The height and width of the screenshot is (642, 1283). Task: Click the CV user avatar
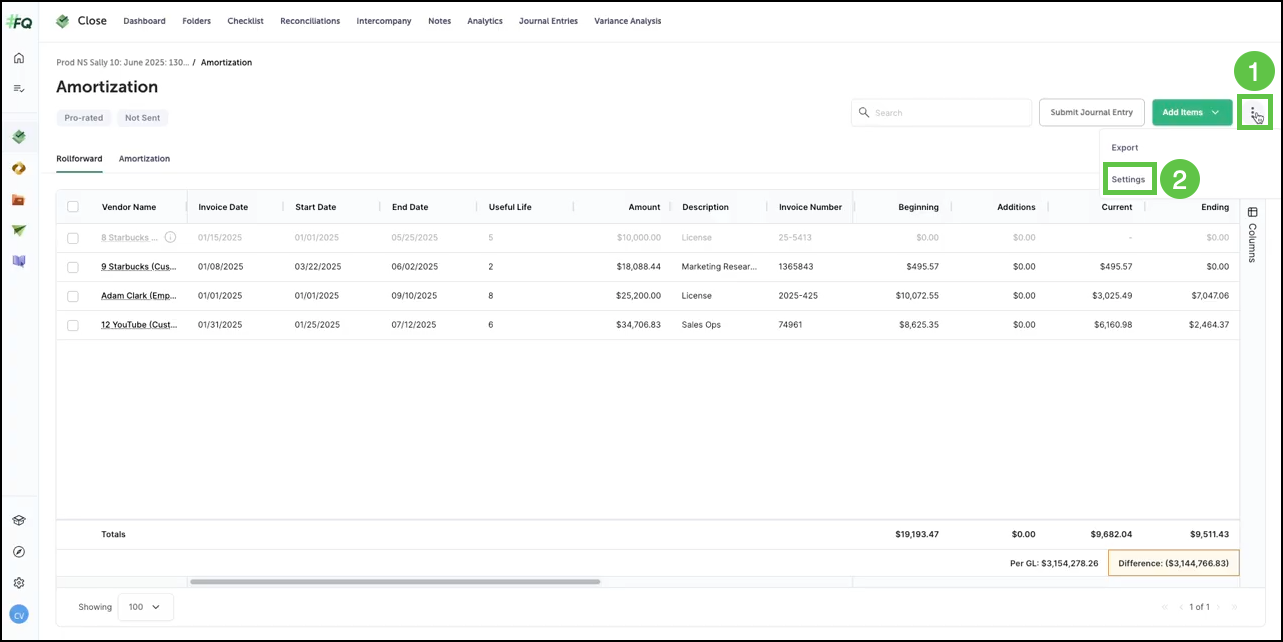pos(18,613)
